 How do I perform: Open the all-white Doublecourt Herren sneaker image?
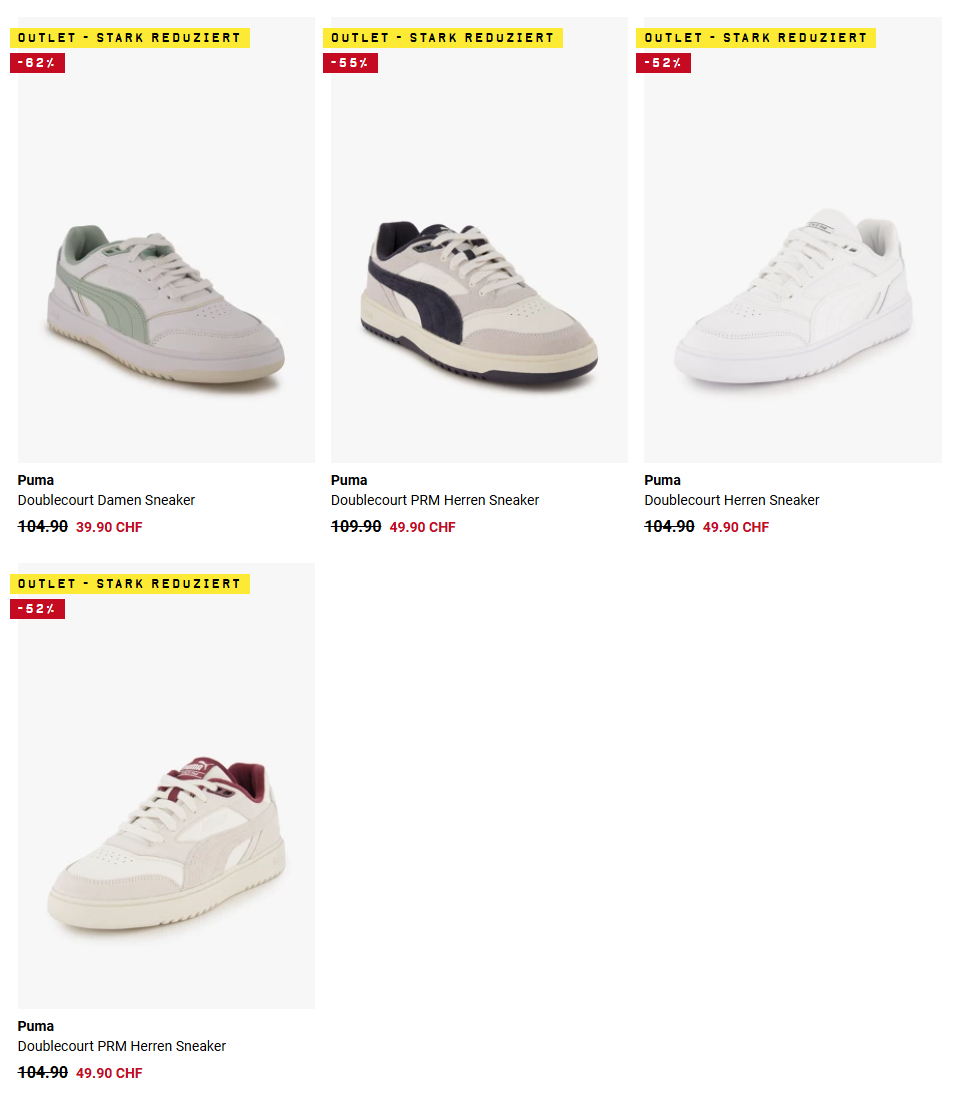tap(793, 240)
